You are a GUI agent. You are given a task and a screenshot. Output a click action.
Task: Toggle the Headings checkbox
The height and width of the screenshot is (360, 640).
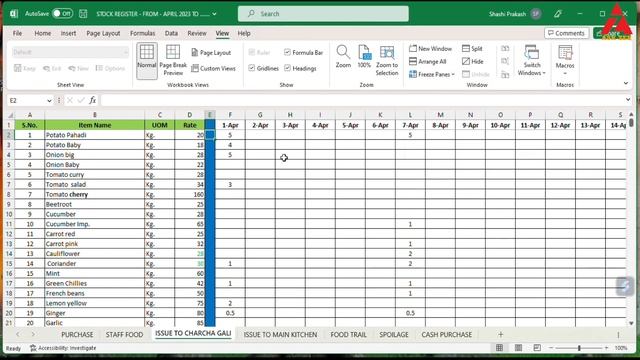click(x=287, y=68)
